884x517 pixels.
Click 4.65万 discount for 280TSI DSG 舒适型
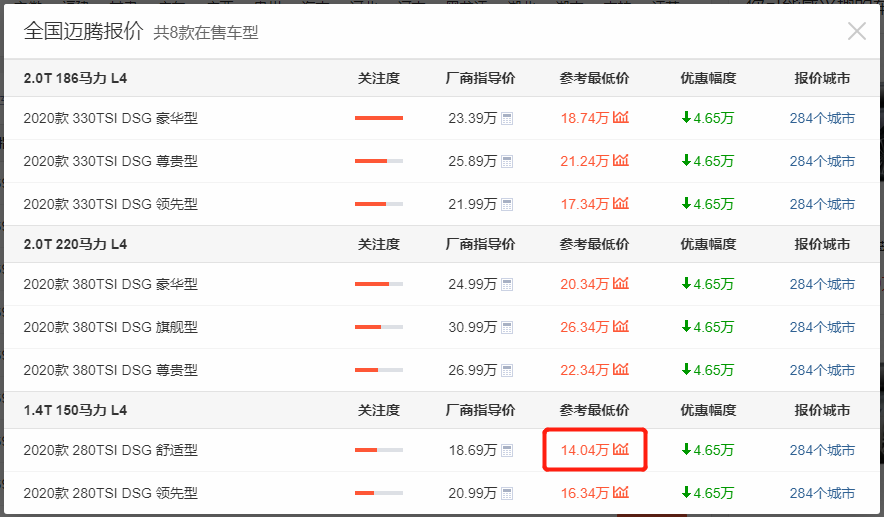[708, 450]
